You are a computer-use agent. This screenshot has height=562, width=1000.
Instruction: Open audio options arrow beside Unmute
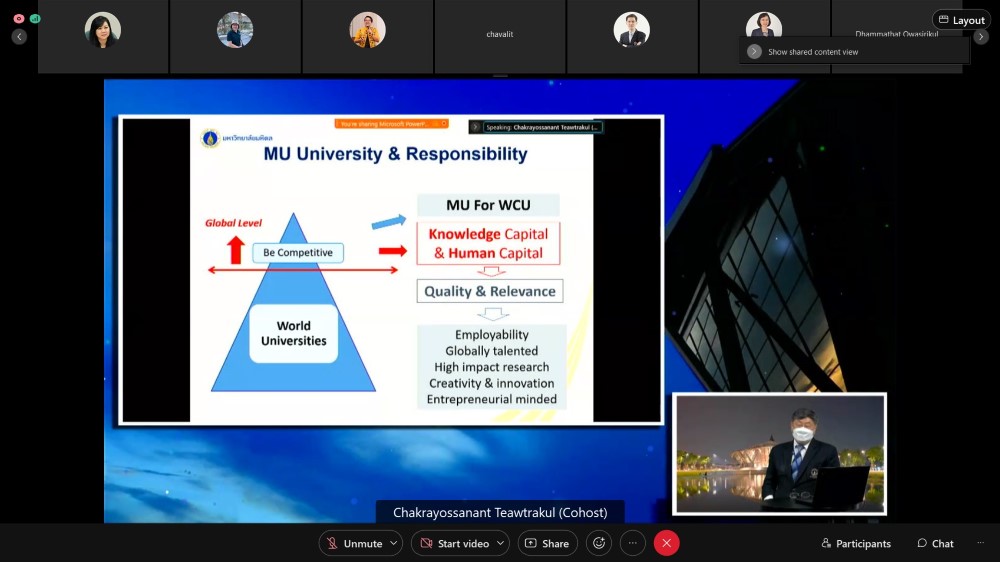click(394, 543)
